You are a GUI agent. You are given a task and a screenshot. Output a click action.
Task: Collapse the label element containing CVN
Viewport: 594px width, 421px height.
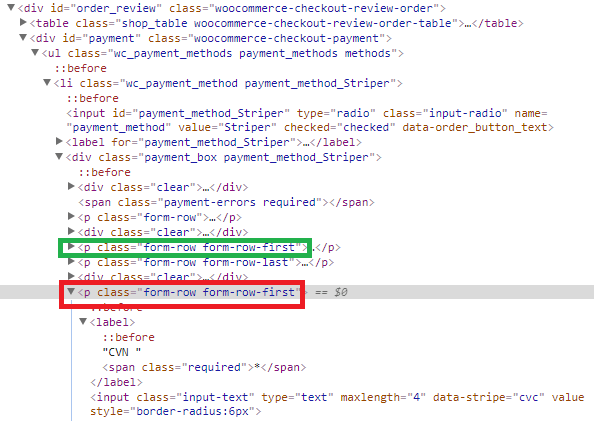pos(83,321)
